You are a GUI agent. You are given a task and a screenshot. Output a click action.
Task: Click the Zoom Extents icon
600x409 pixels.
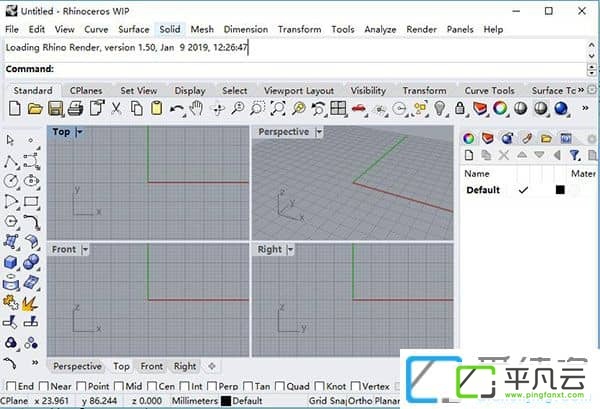[x=278, y=109]
